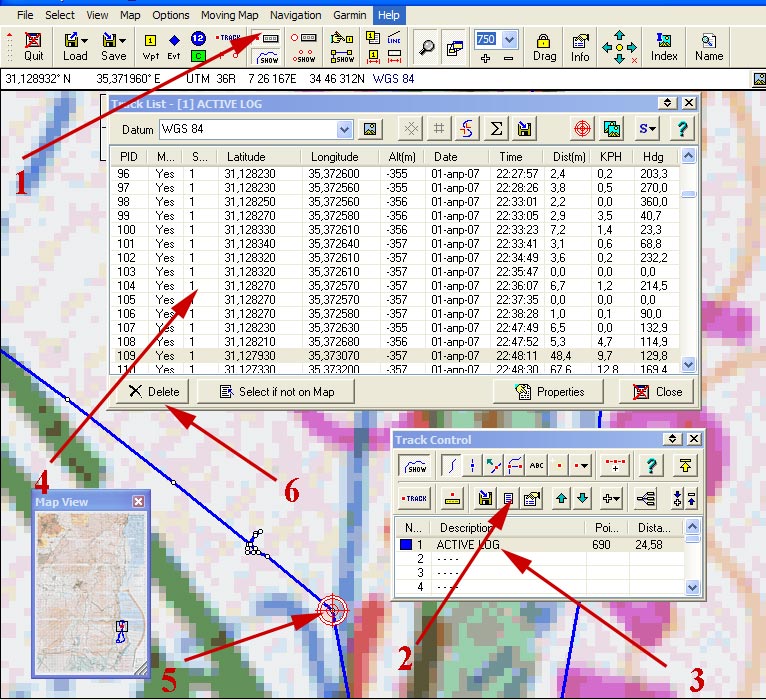Open the File menu
The image size is (766, 700).
(25, 15)
